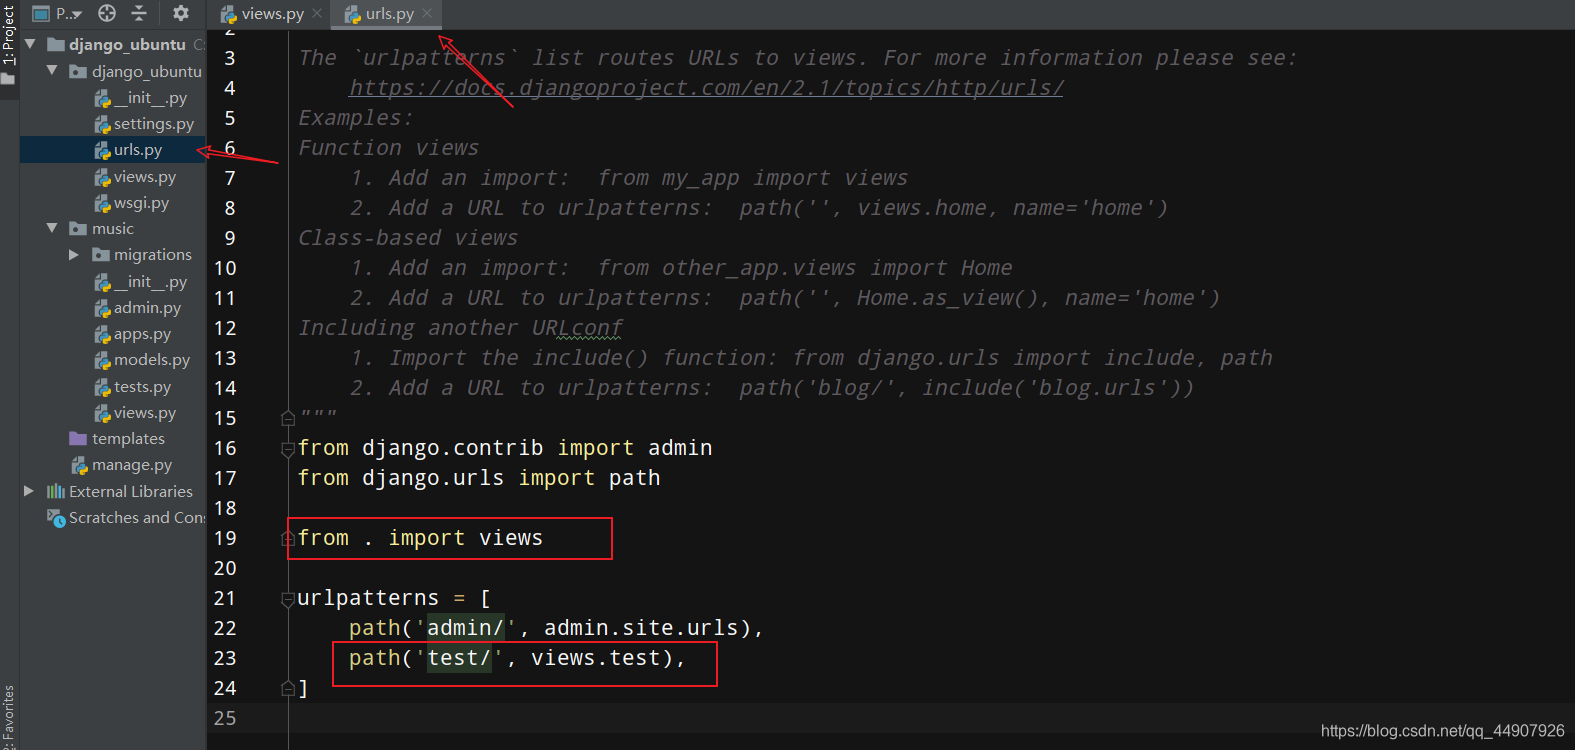
Task: Select models.py in the music folder
Action: (x=151, y=360)
